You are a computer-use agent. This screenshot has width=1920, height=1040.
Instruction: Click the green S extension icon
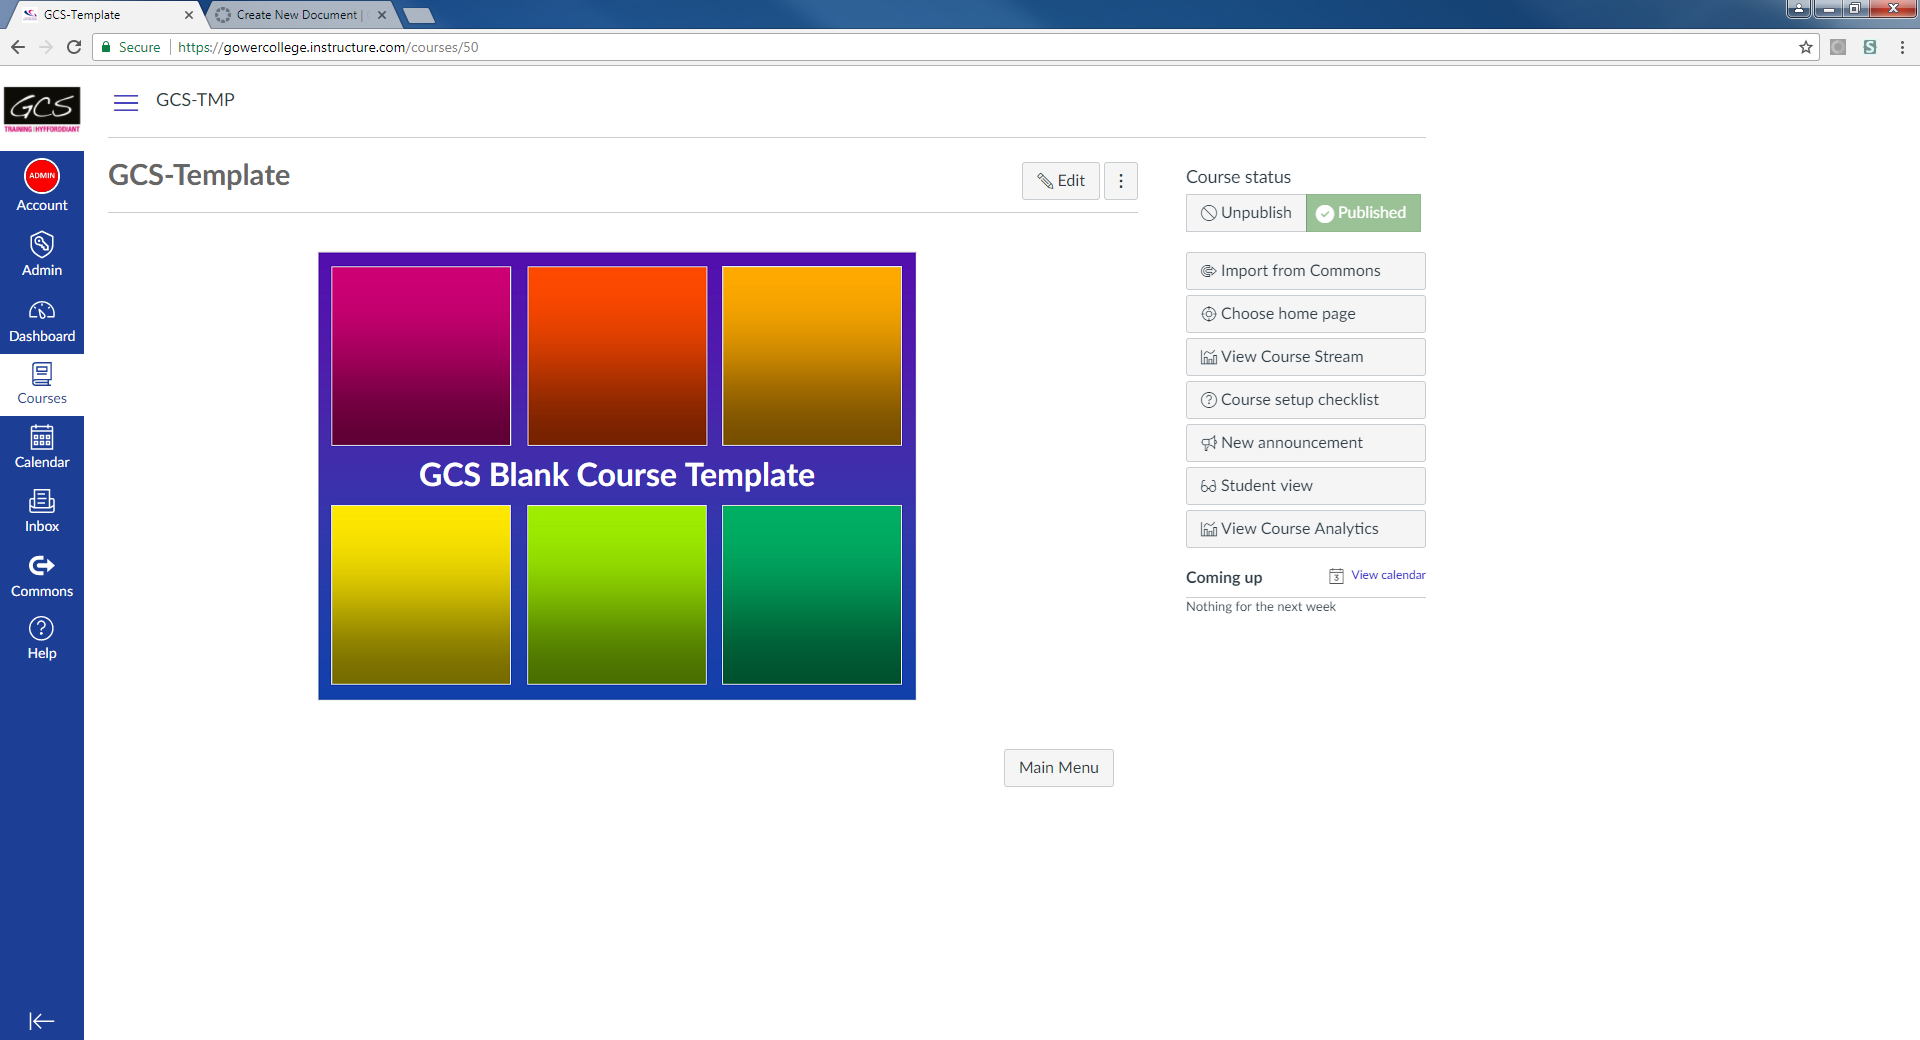1870,47
